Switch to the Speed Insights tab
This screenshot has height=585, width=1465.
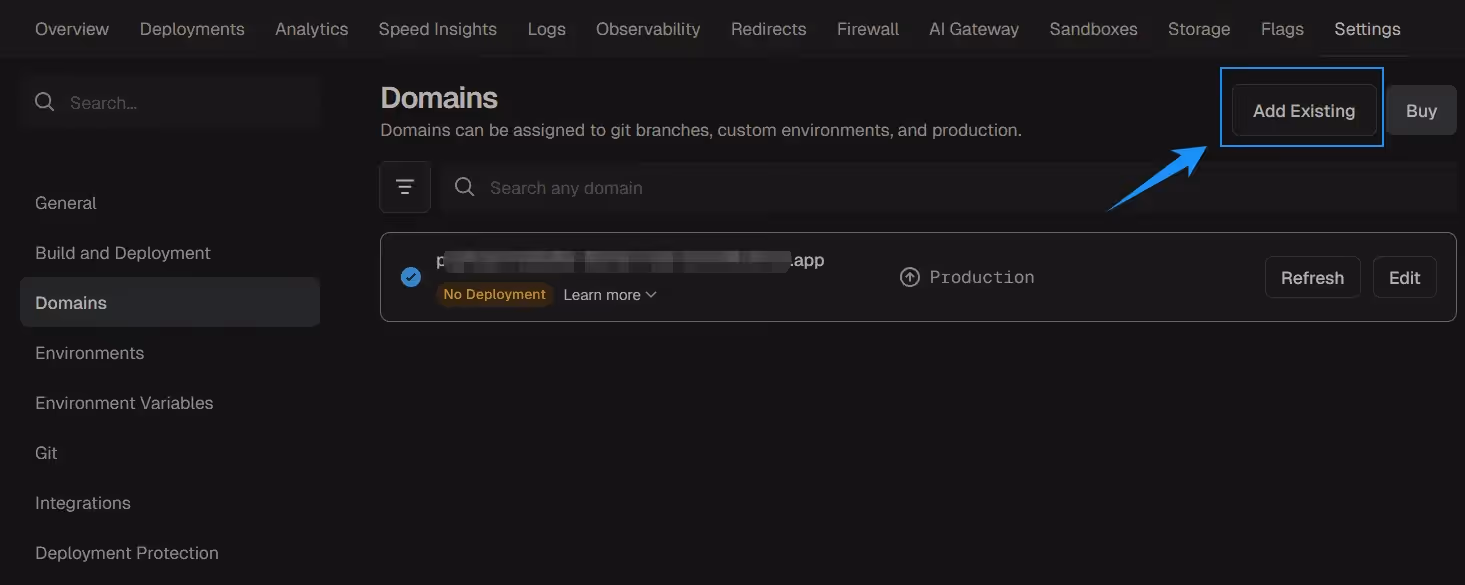tap(437, 29)
